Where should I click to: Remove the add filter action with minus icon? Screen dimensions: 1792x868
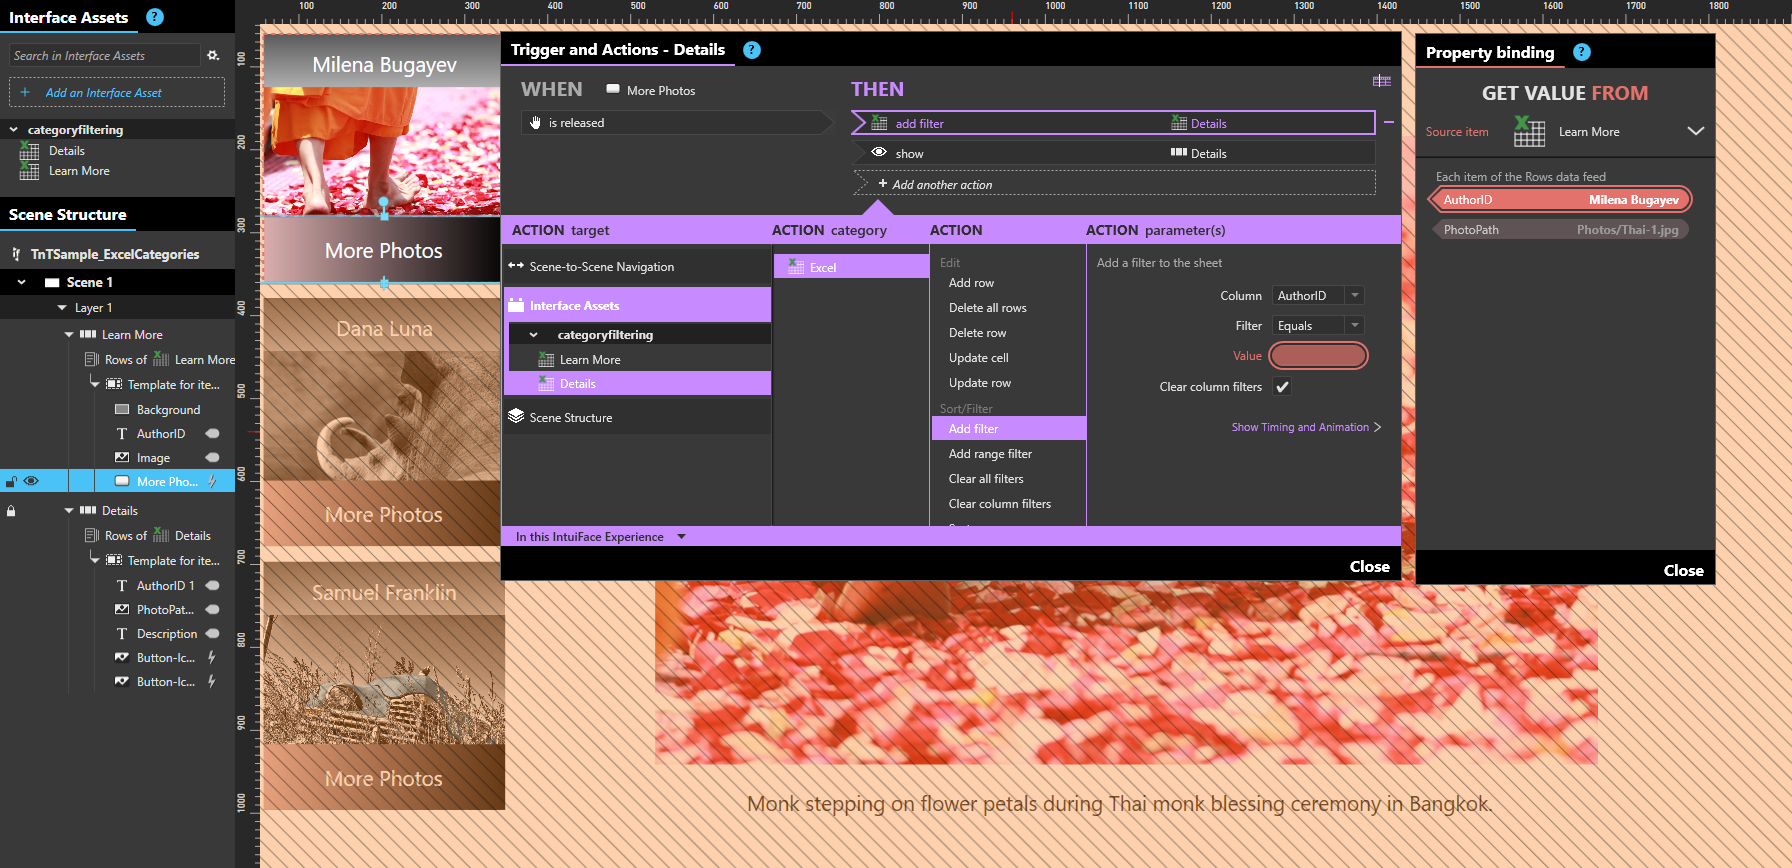[1388, 122]
